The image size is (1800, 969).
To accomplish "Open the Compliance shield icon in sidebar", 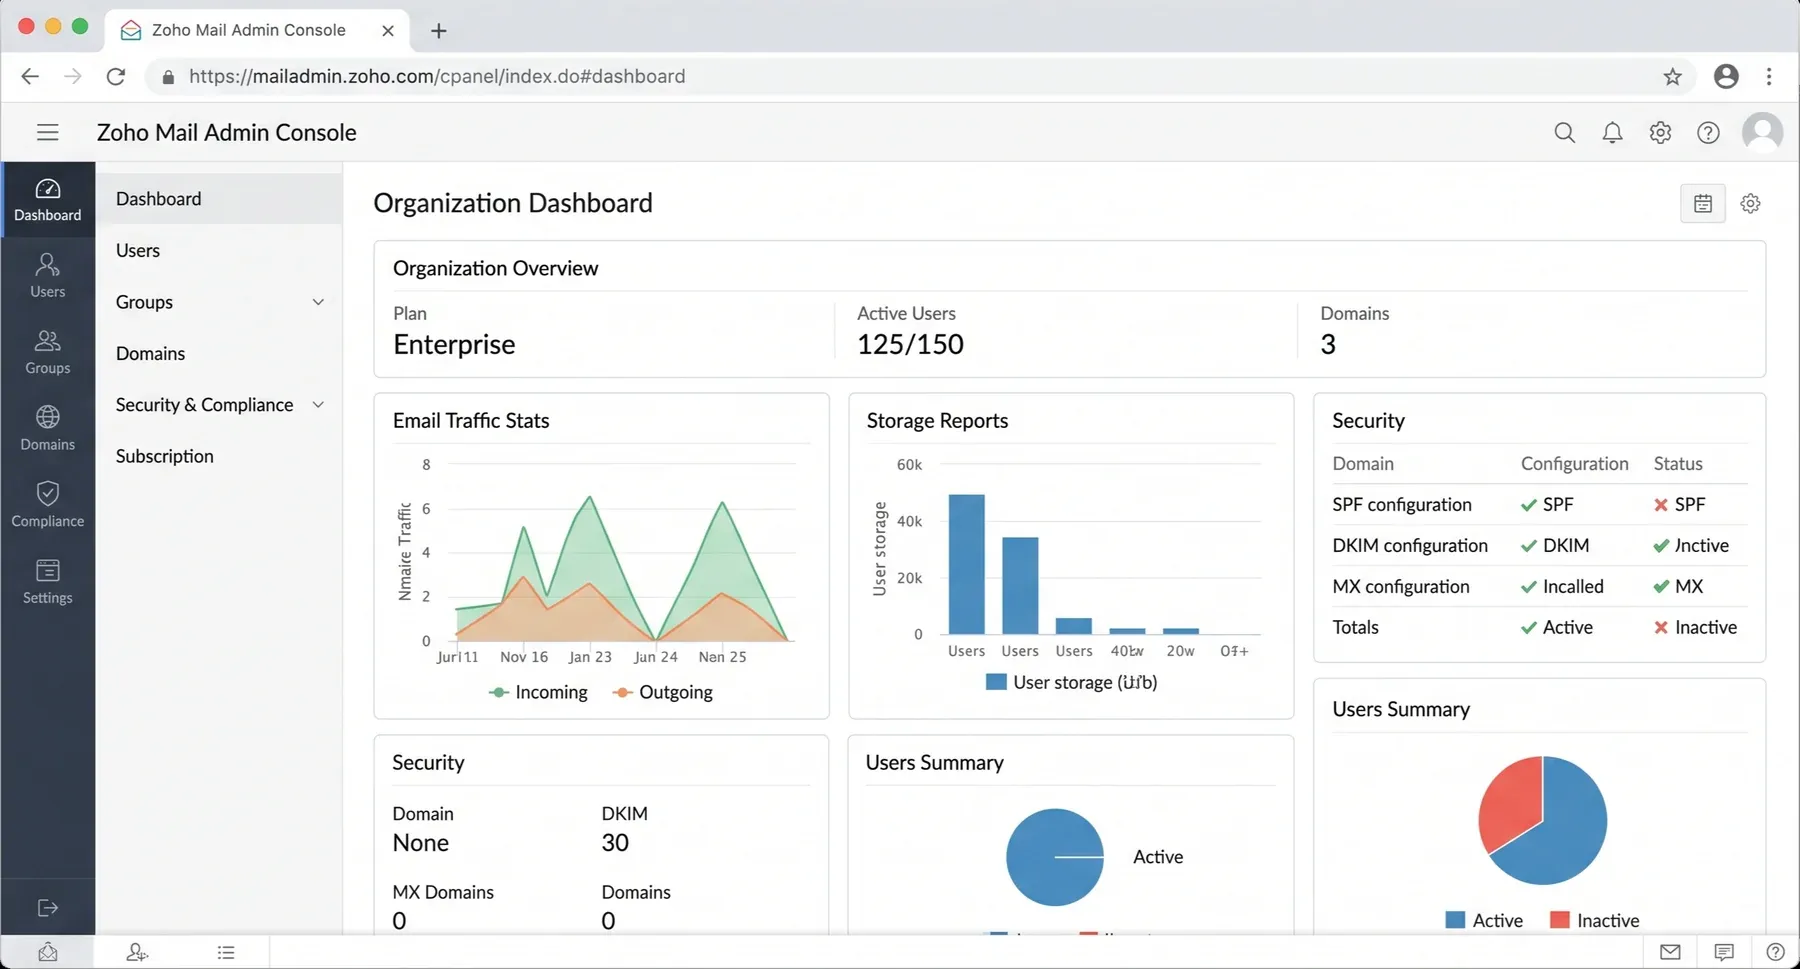I will coord(47,505).
